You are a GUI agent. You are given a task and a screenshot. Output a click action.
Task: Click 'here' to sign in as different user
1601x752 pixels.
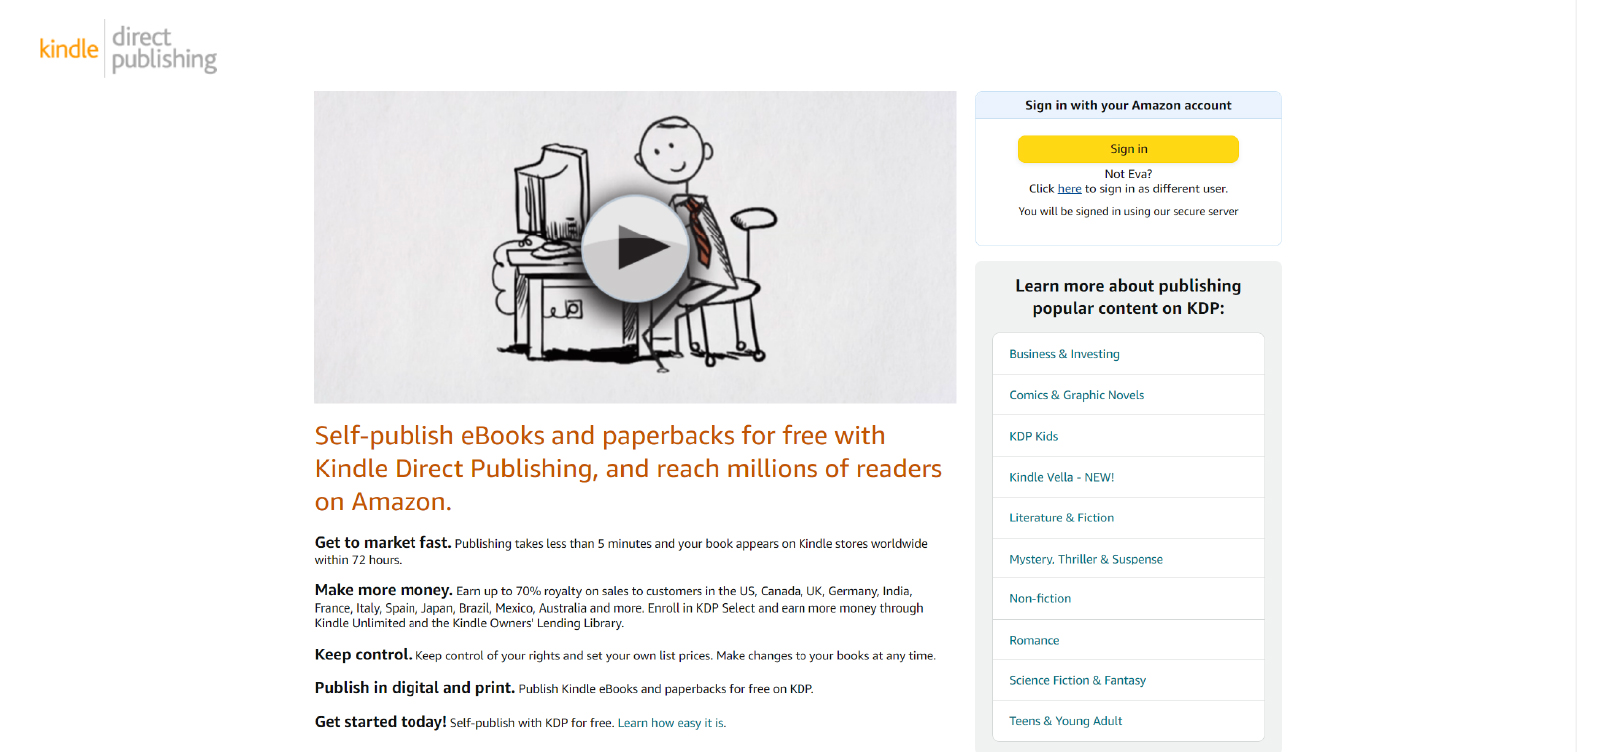(x=1069, y=189)
